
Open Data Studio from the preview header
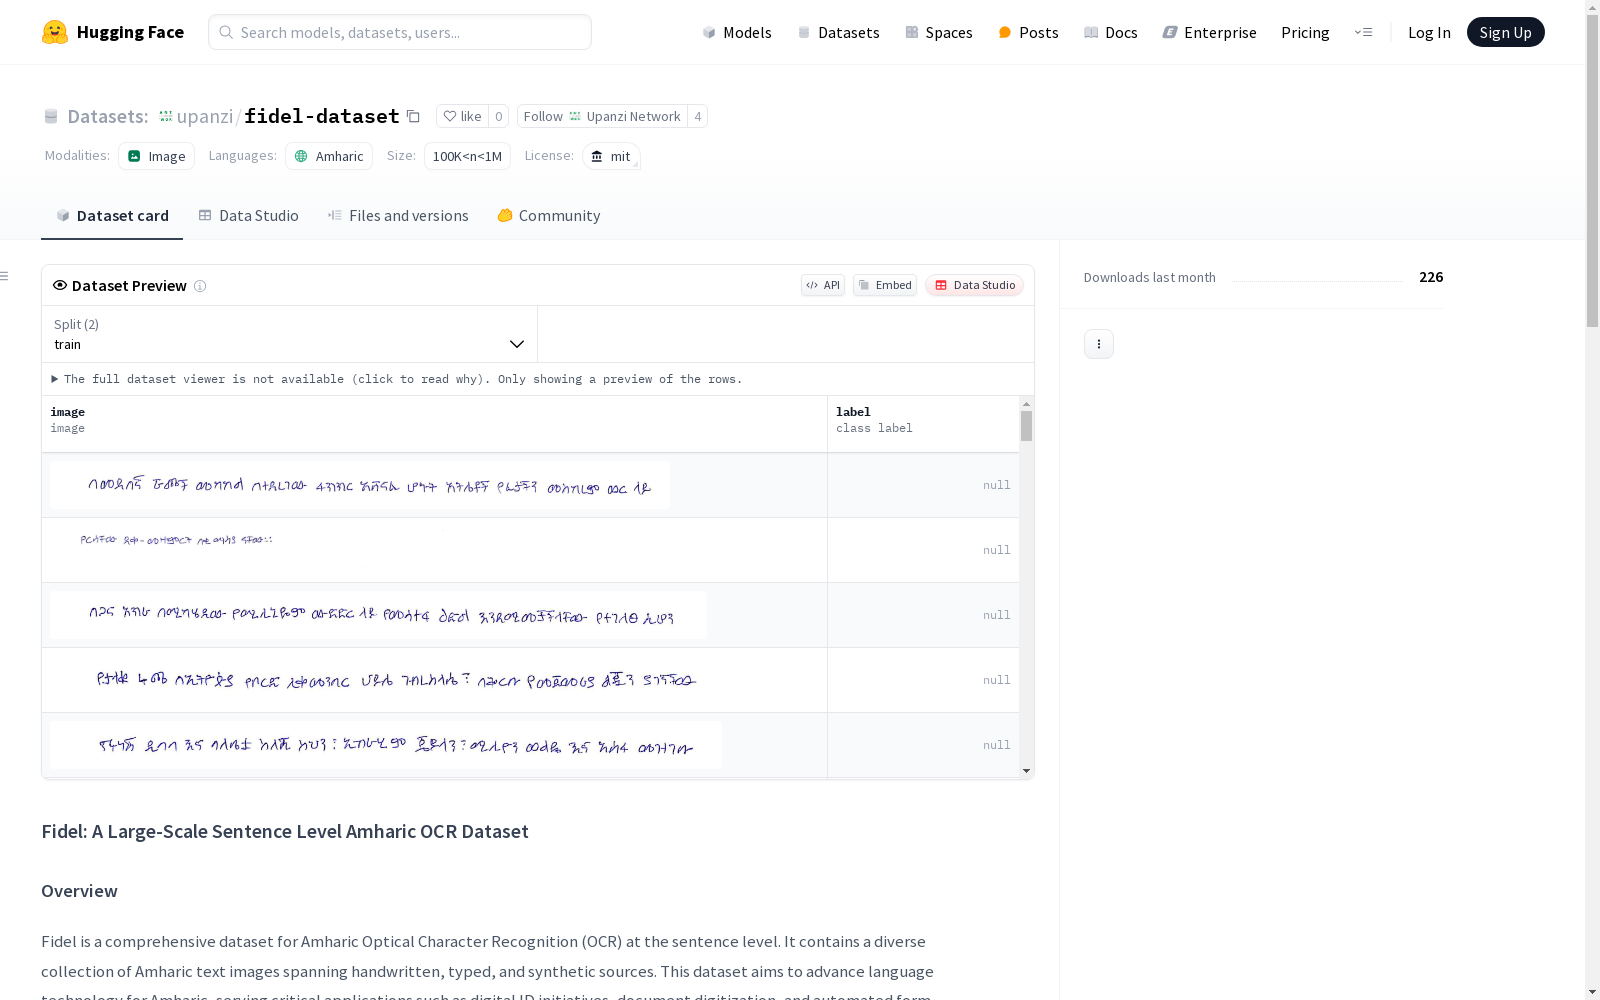[974, 285]
